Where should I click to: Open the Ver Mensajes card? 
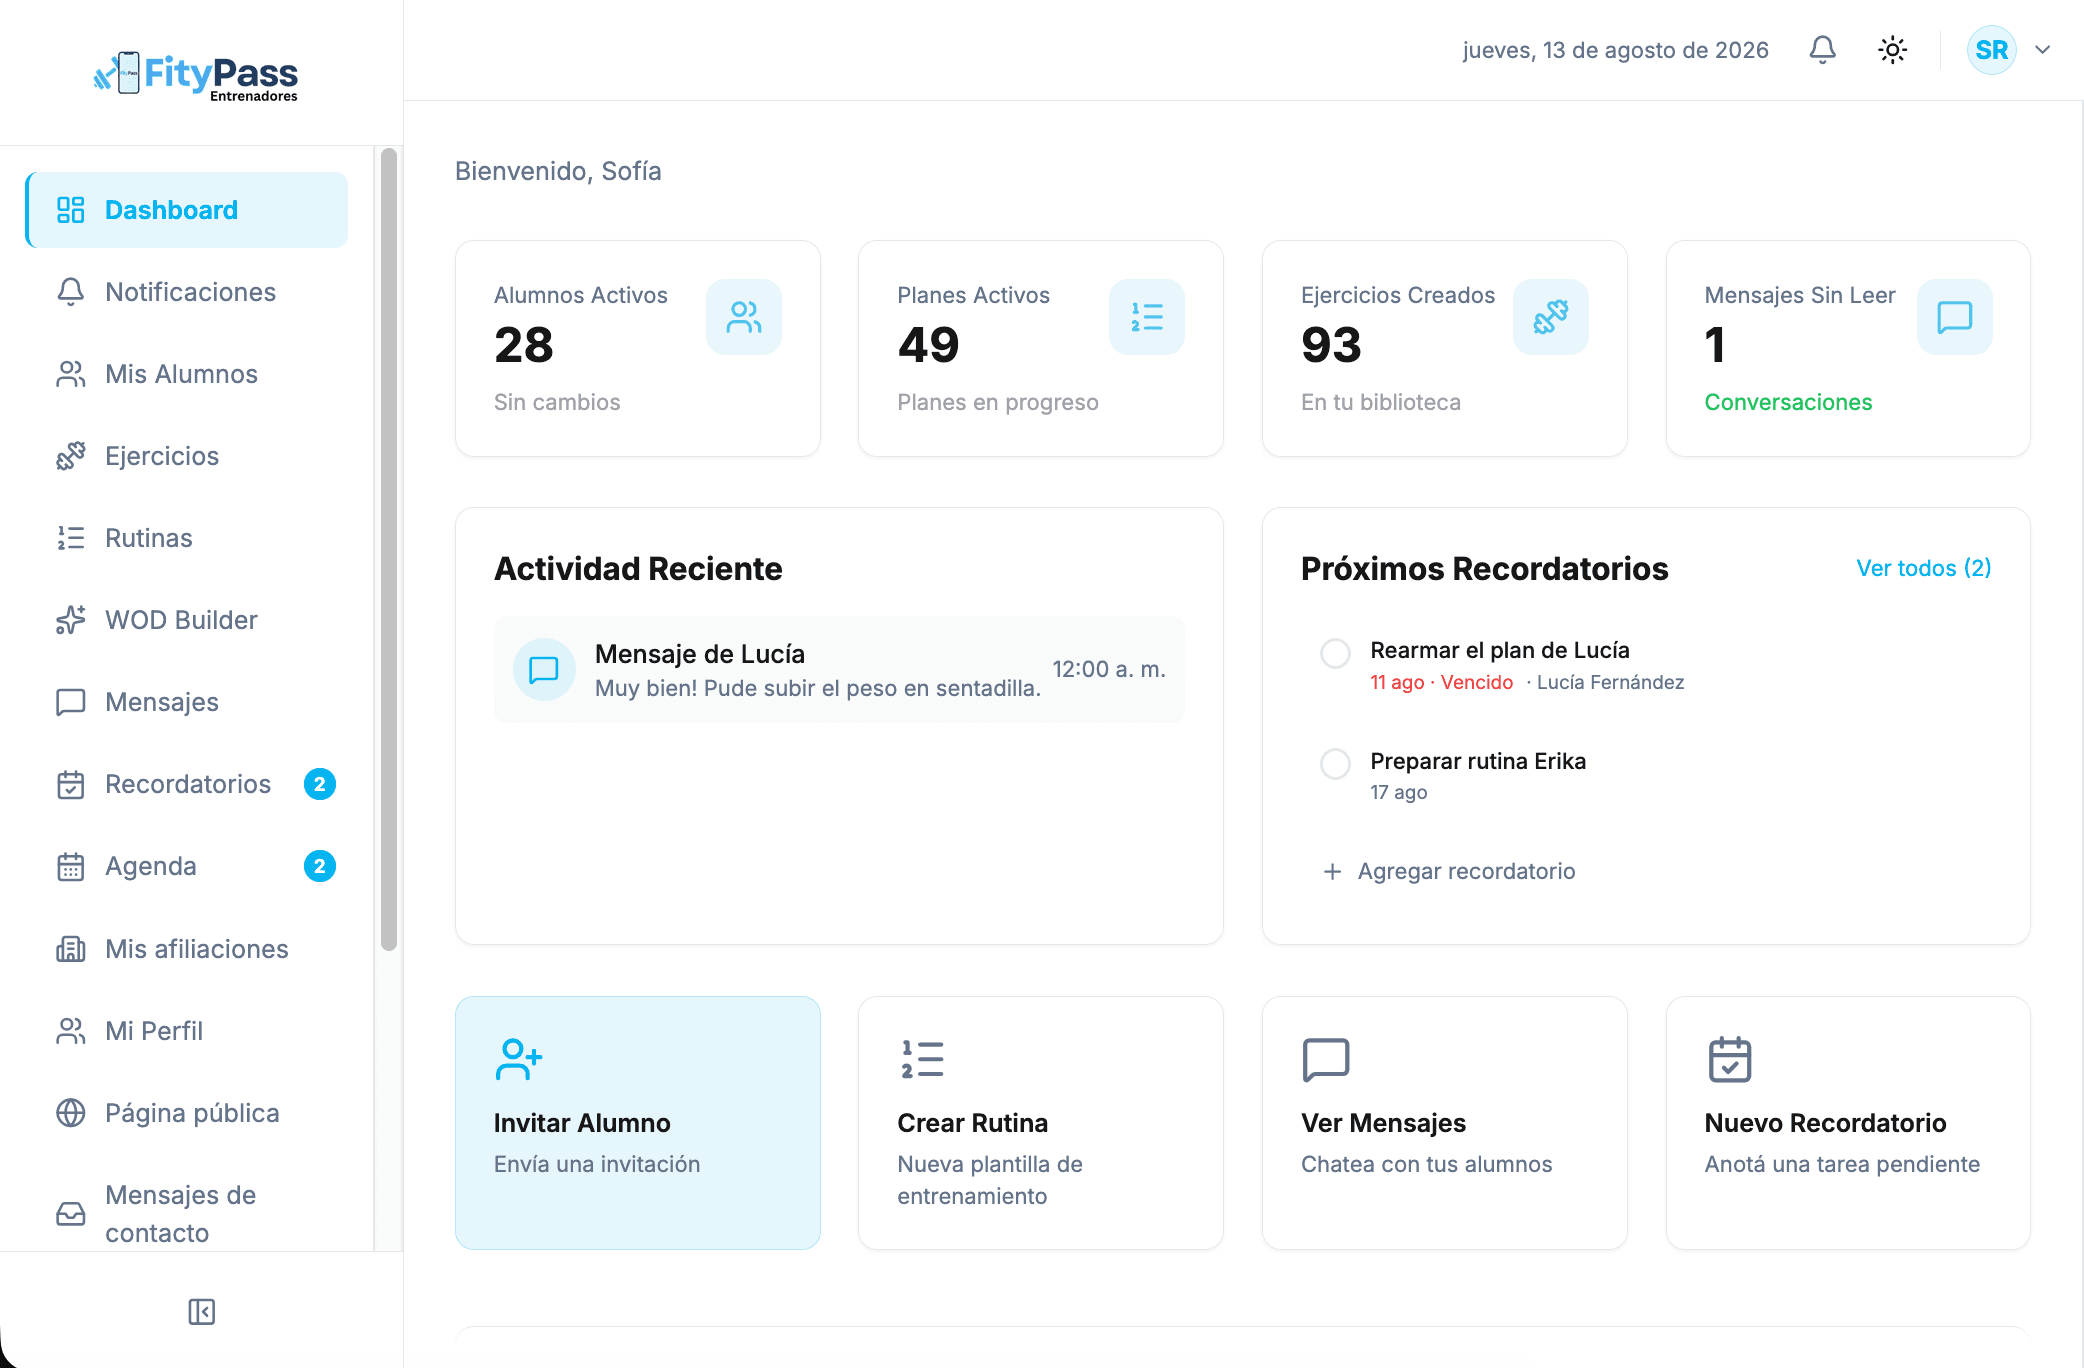click(x=1445, y=1122)
